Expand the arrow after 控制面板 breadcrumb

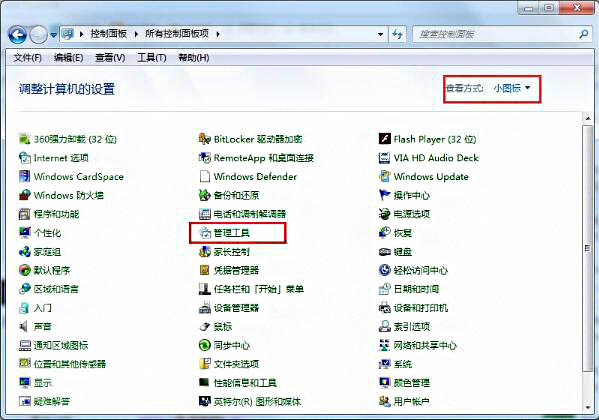136,34
